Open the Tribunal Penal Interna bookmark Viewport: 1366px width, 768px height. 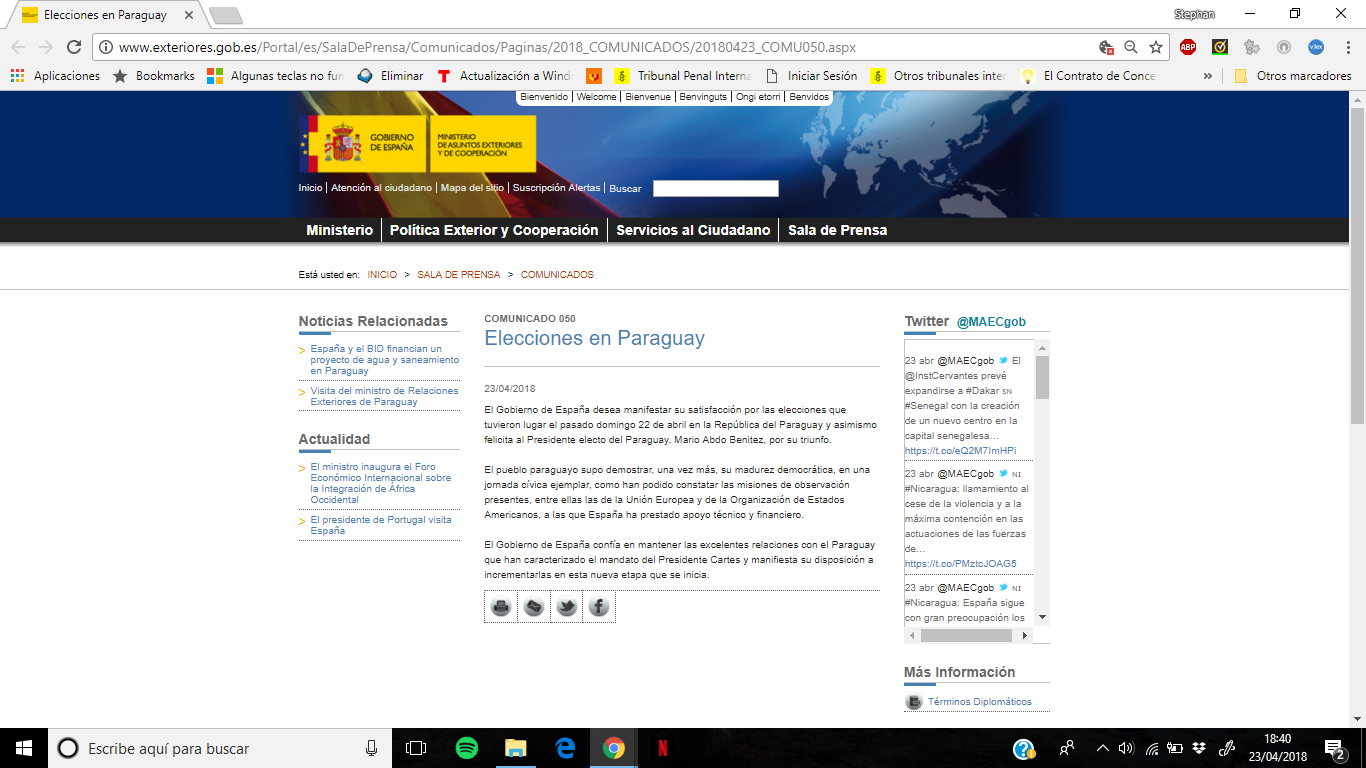point(682,76)
